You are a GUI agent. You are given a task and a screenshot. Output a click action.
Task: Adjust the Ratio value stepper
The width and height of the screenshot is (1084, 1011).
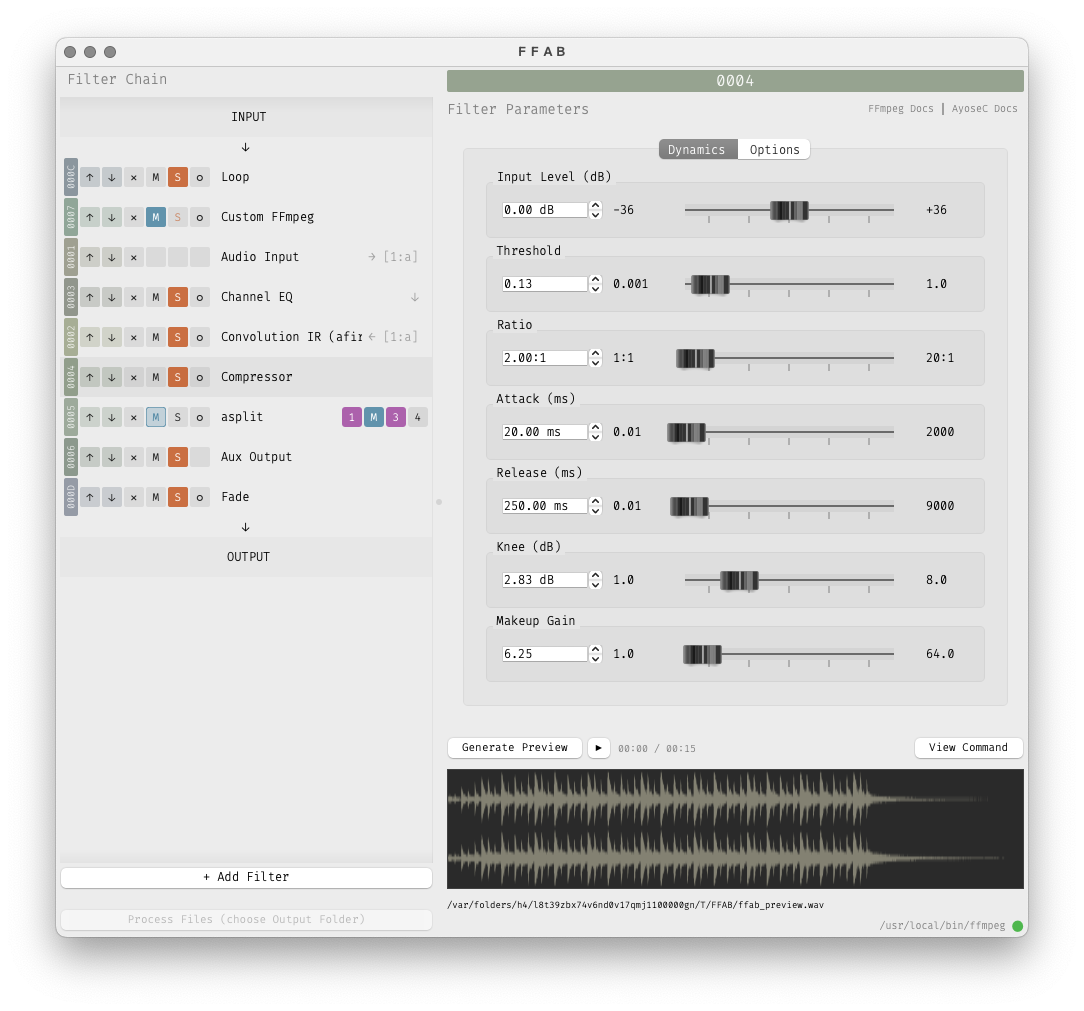pyautogui.click(x=596, y=358)
